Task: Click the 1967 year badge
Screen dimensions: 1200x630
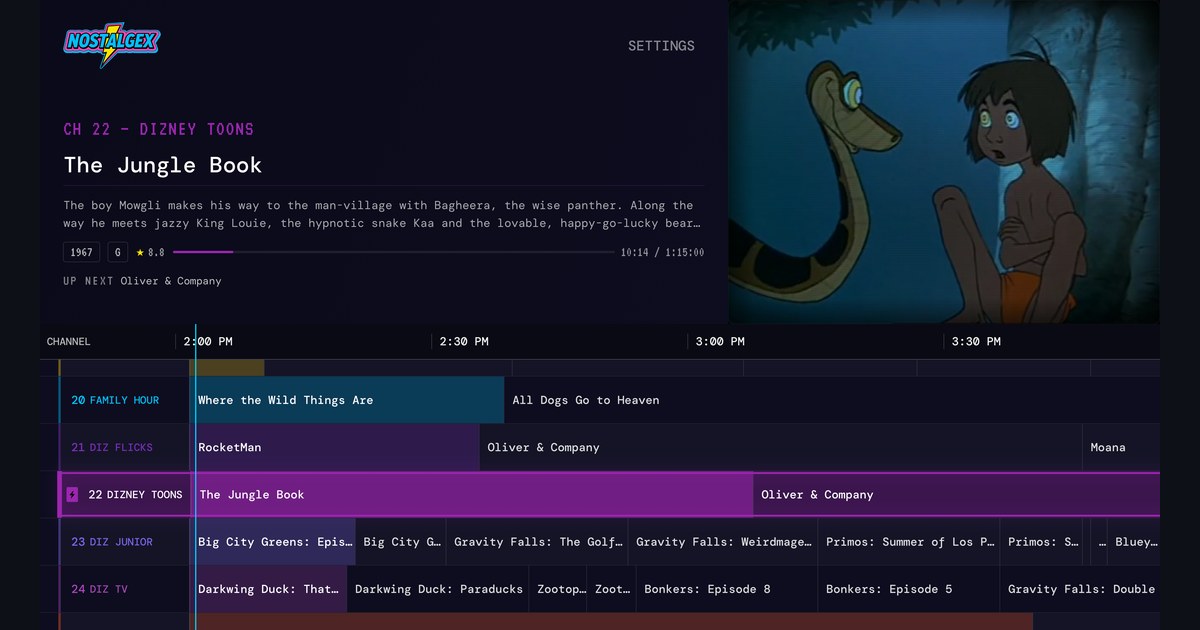Action: 82,253
